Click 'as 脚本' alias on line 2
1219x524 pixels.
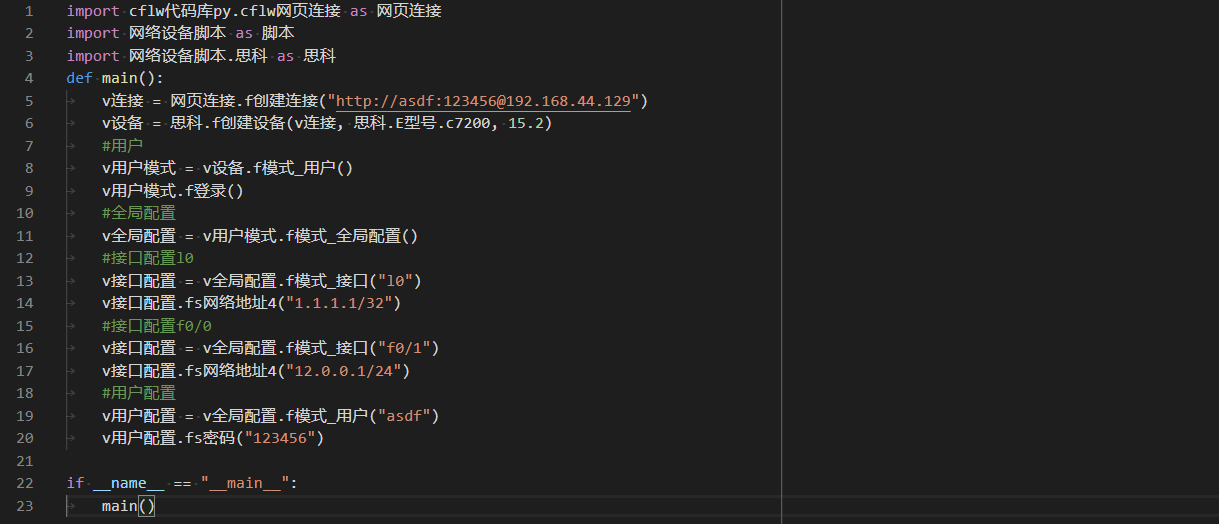coord(264,33)
